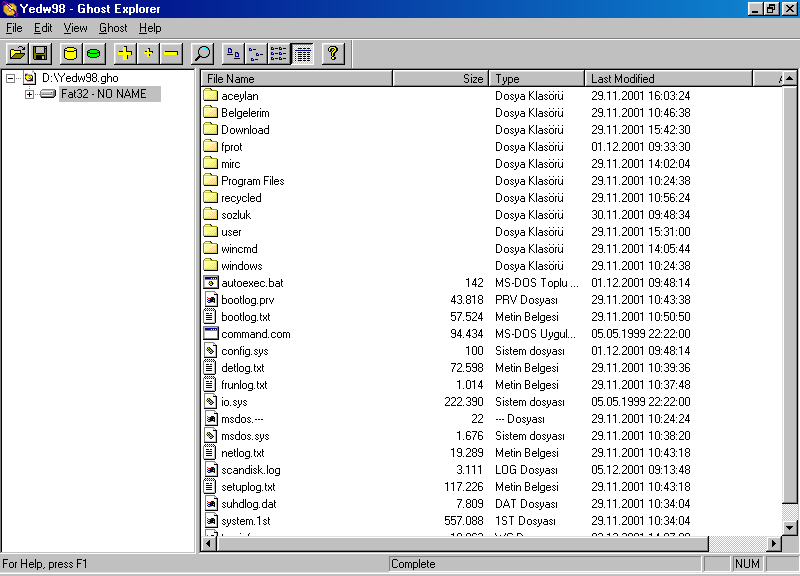Click the autoexec.bat file icon
Screen dimensions: 800x576
210,283
